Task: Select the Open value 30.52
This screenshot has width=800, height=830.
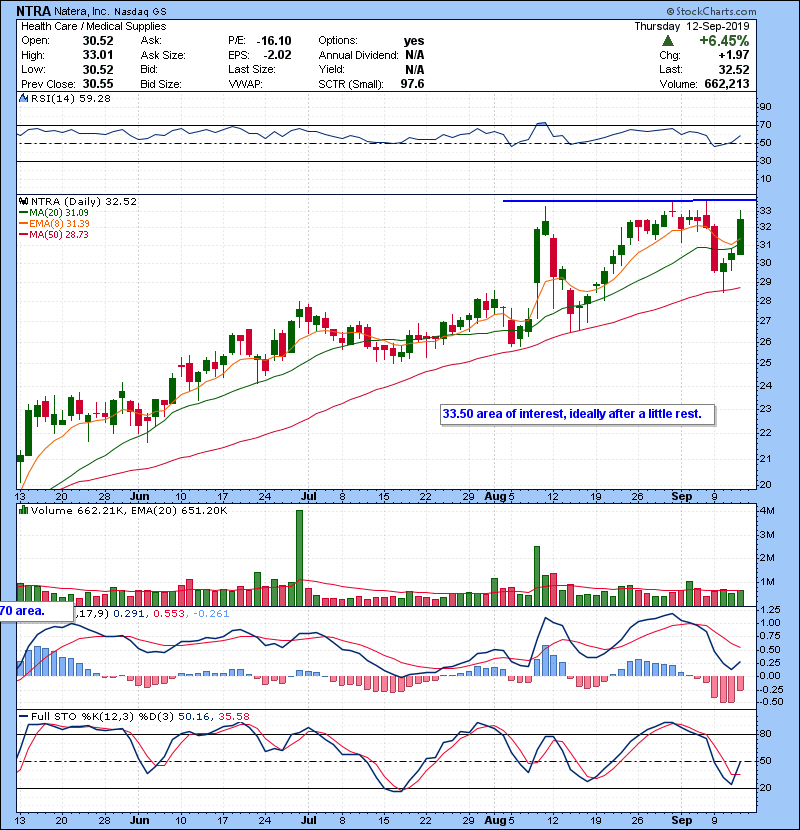Action: (98, 41)
